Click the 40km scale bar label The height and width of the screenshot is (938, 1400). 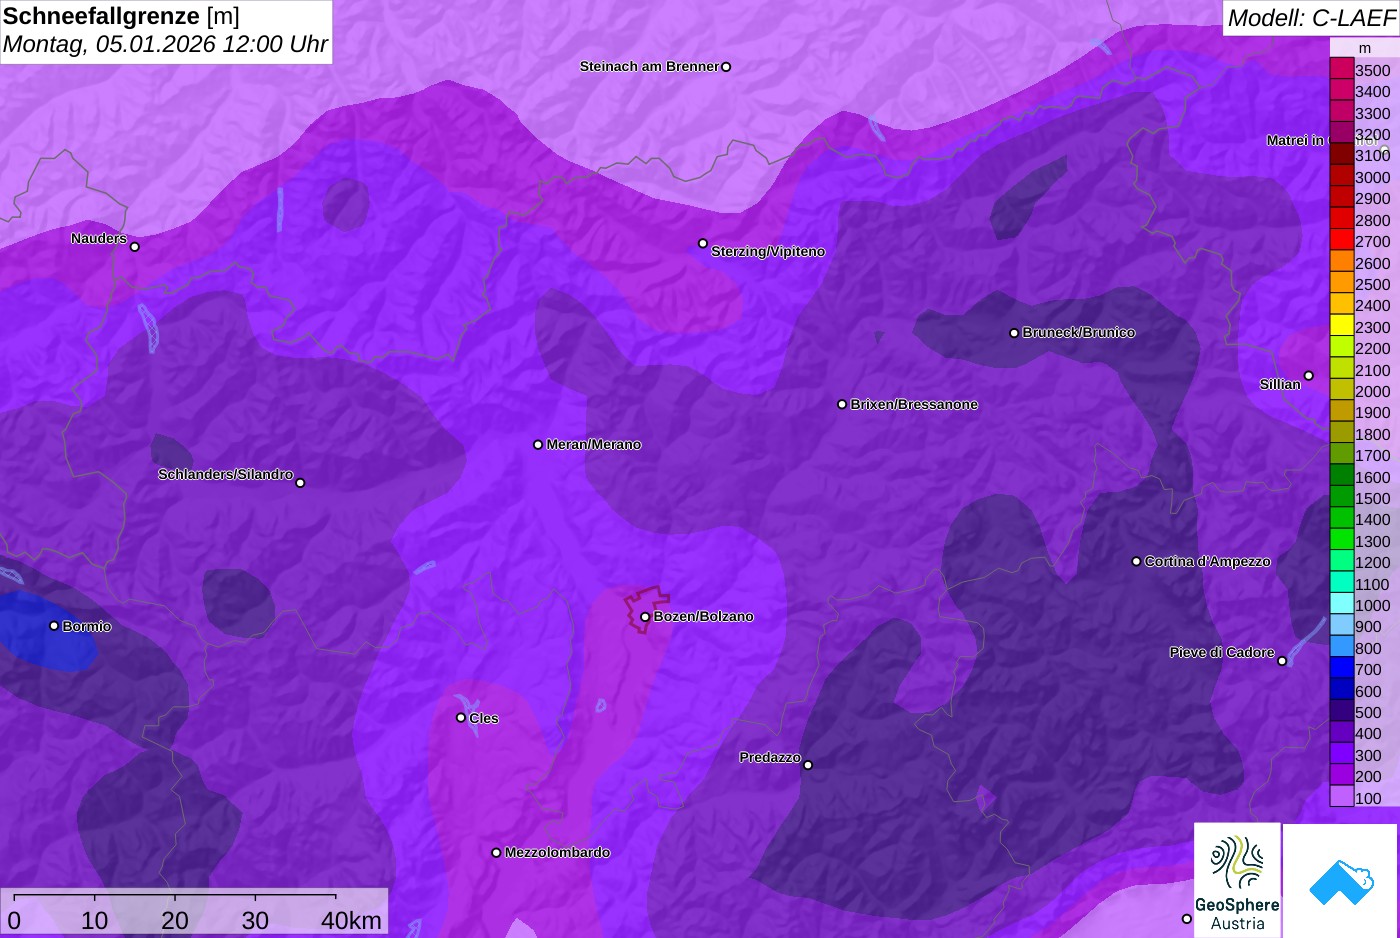351,921
